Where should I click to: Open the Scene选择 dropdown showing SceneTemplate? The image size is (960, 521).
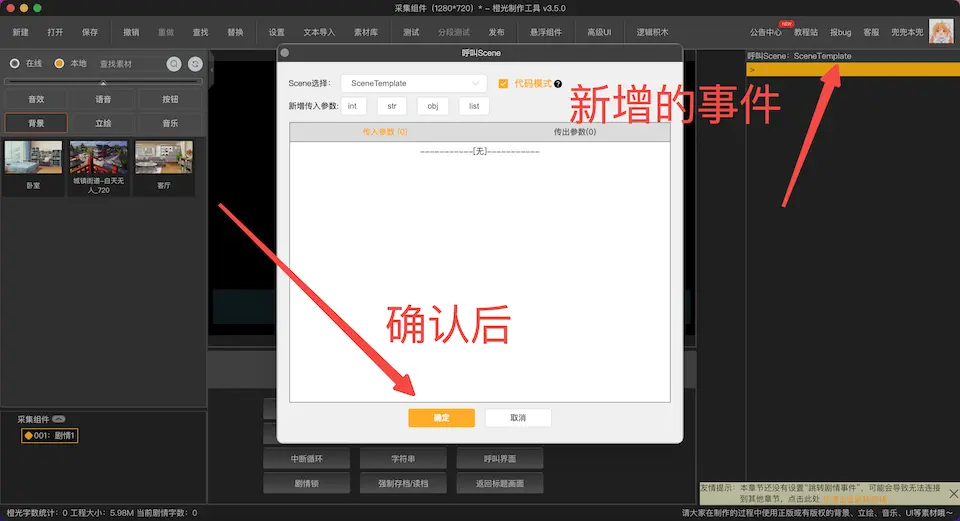[414, 83]
